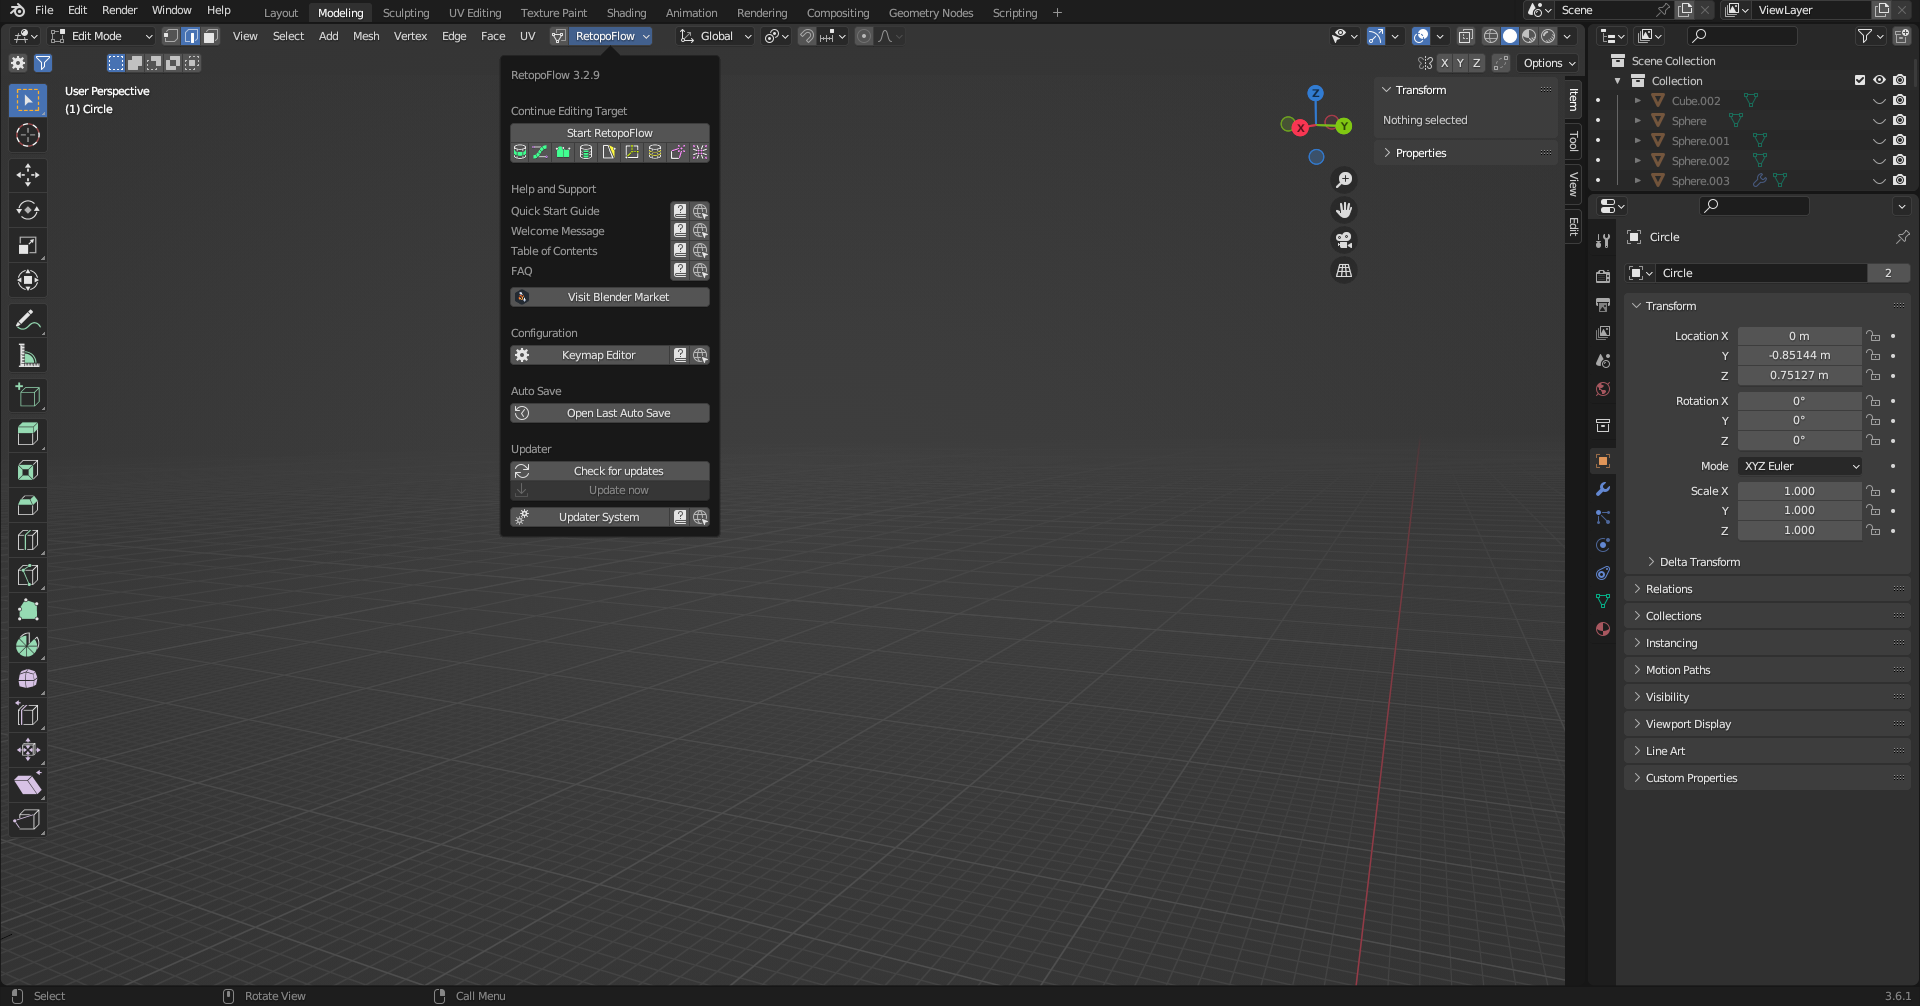Viewport: 1920px width, 1006px height.
Task: Select the Extrude Region tool
Action: click(28, 435)
